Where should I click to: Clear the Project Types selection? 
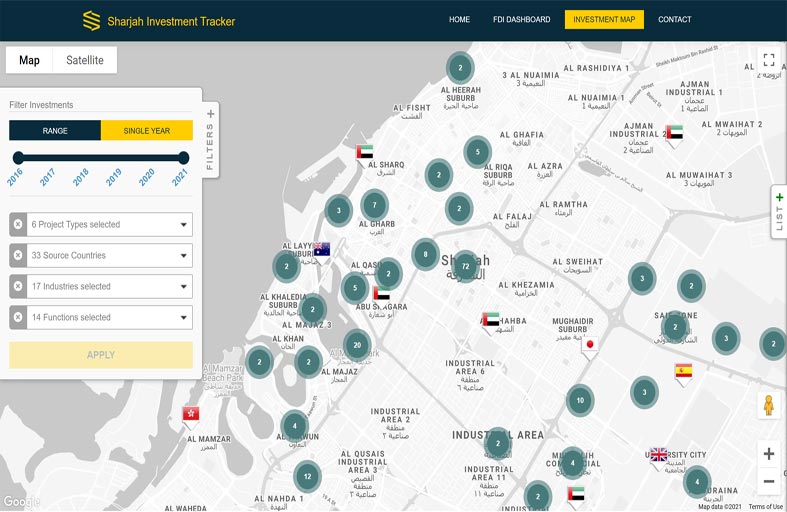tap(18, 225)
